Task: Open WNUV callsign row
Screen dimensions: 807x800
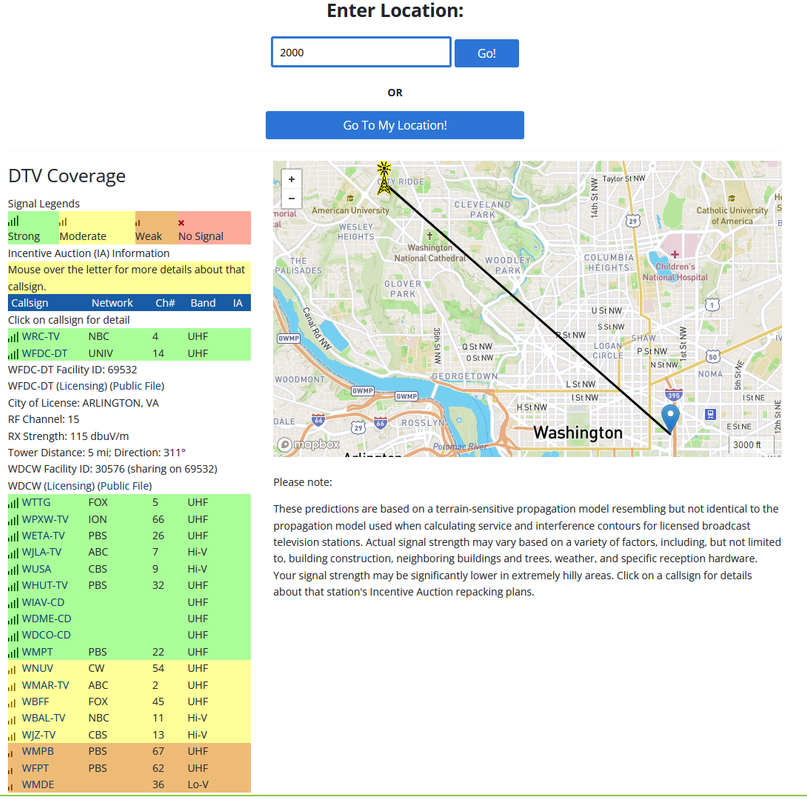Action: tap(129, 668)
